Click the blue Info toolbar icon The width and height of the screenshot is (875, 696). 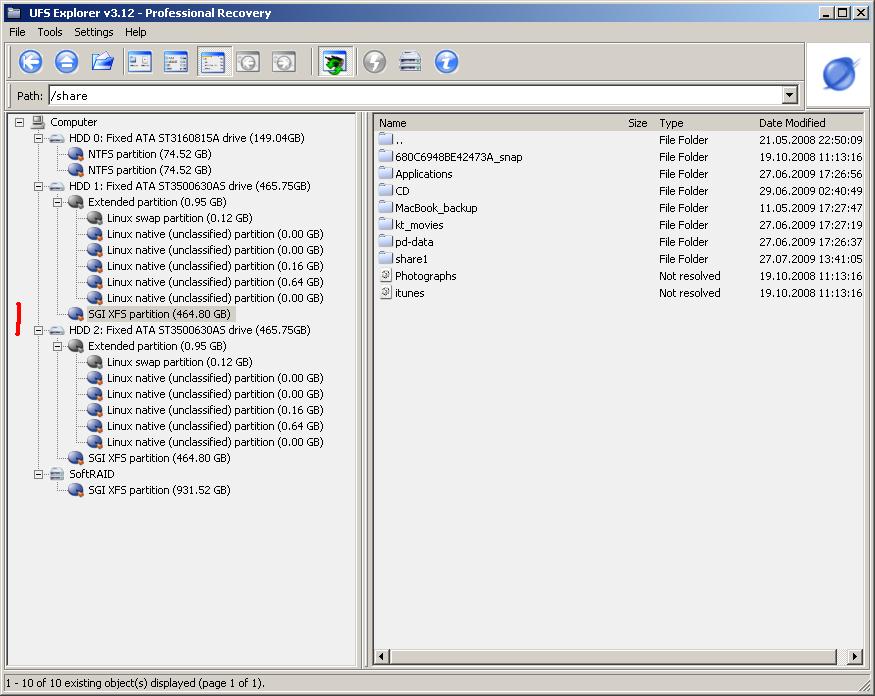coord(446,61)
